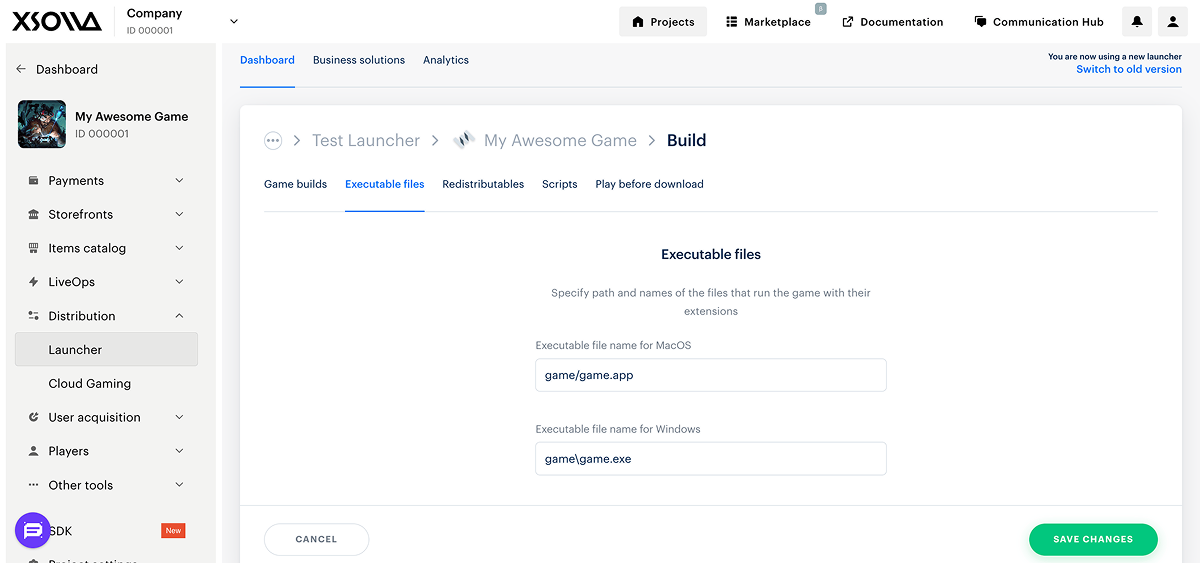The image size is (1200, 563).
Task: Open Documentation external link
Action: tap(892, 22)
